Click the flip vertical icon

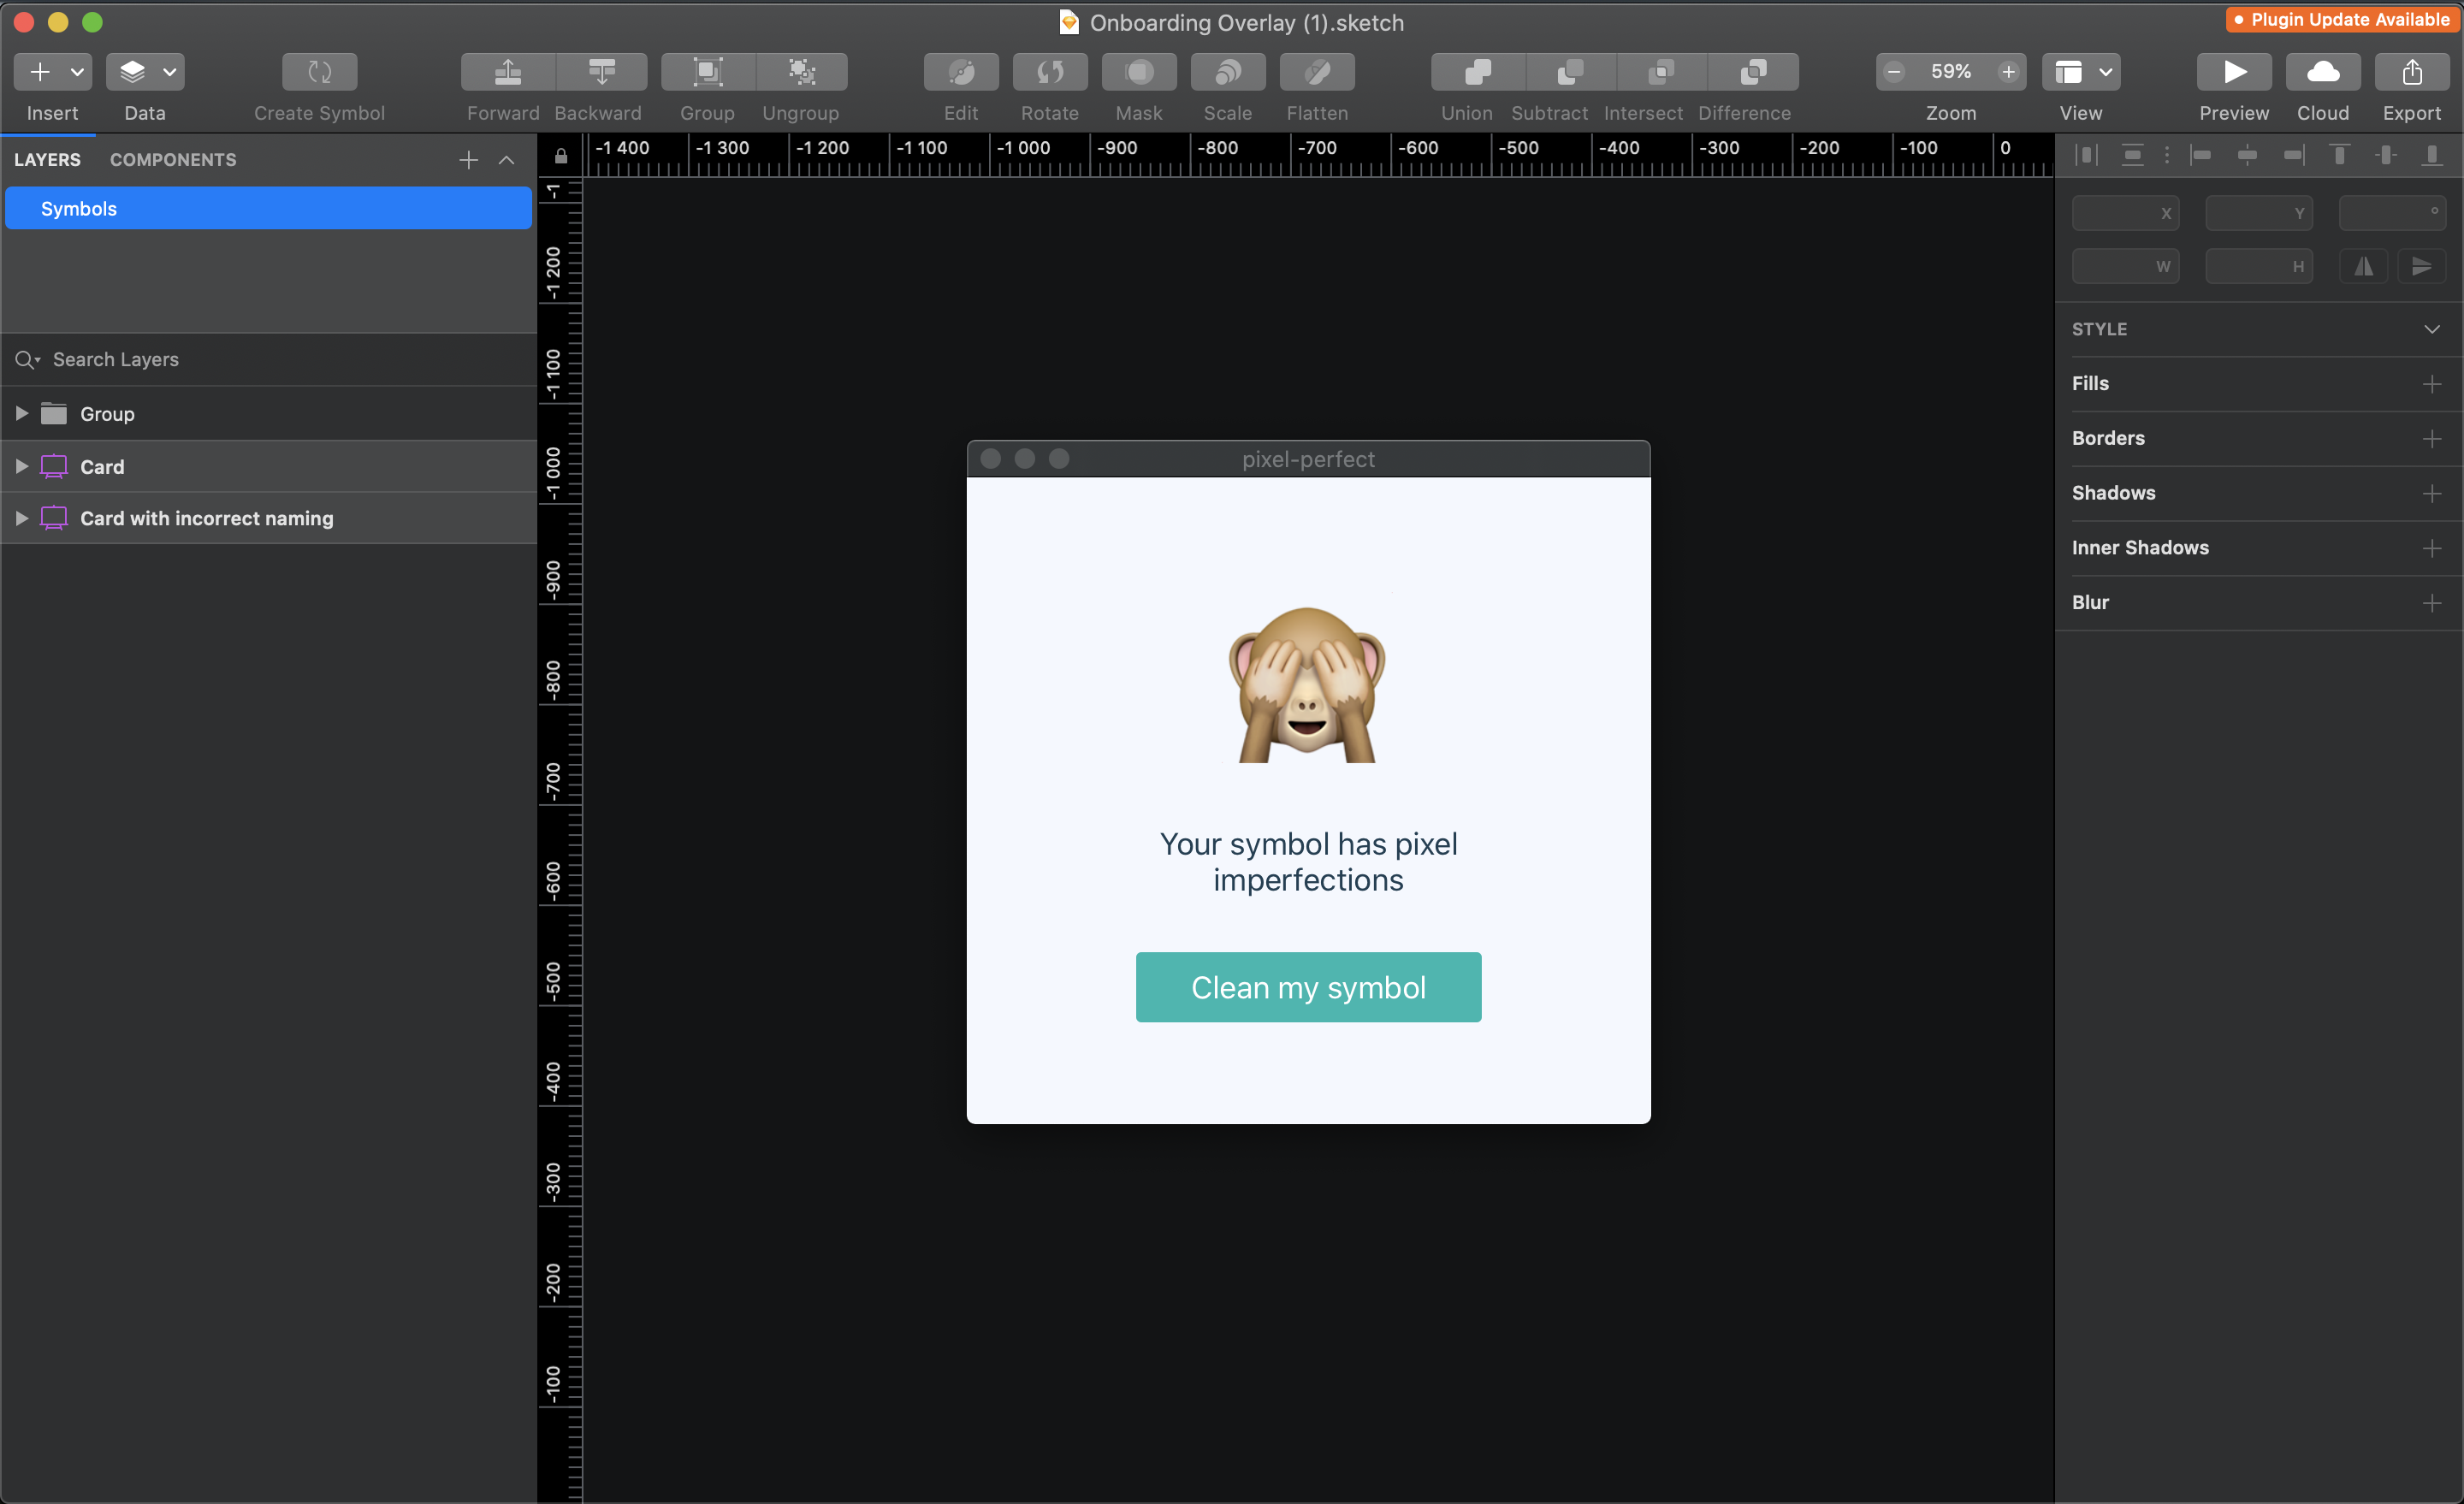coord(2421,266)
